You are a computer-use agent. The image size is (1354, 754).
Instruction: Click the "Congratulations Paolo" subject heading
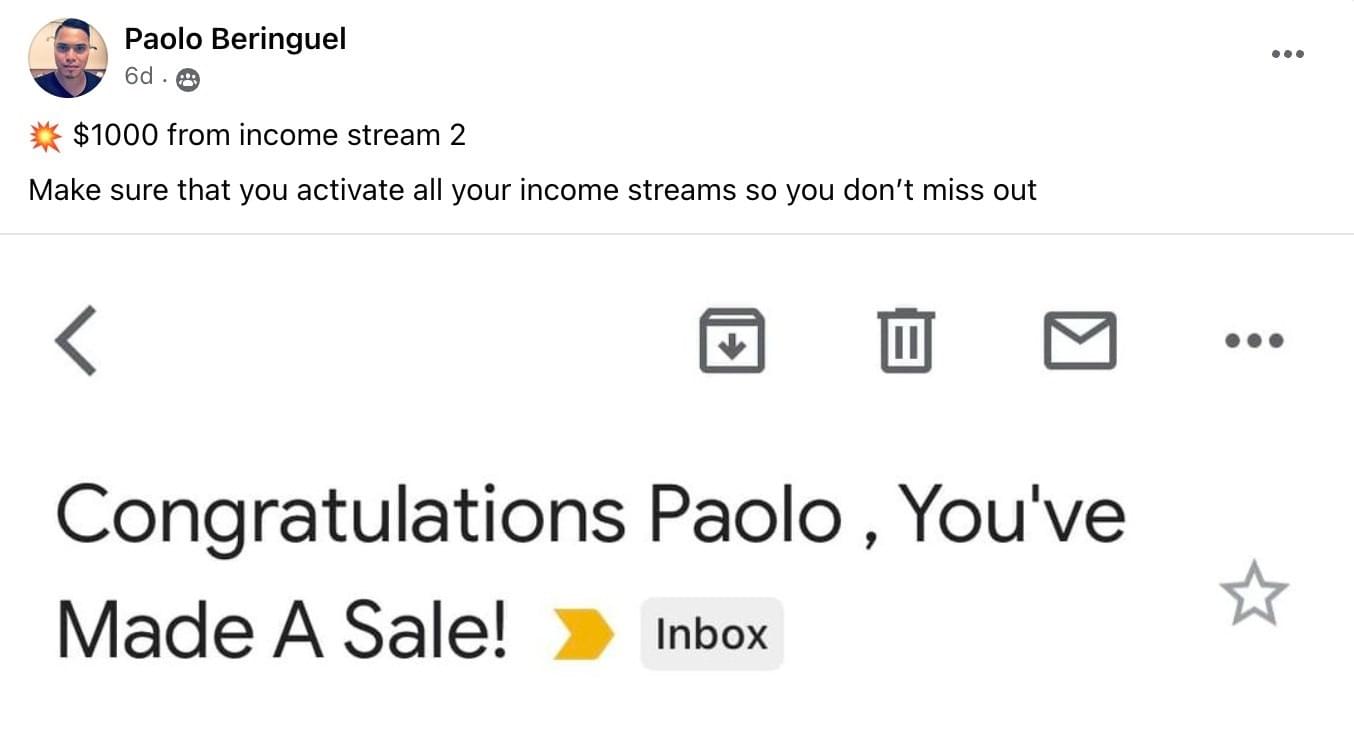pos(448,515)
